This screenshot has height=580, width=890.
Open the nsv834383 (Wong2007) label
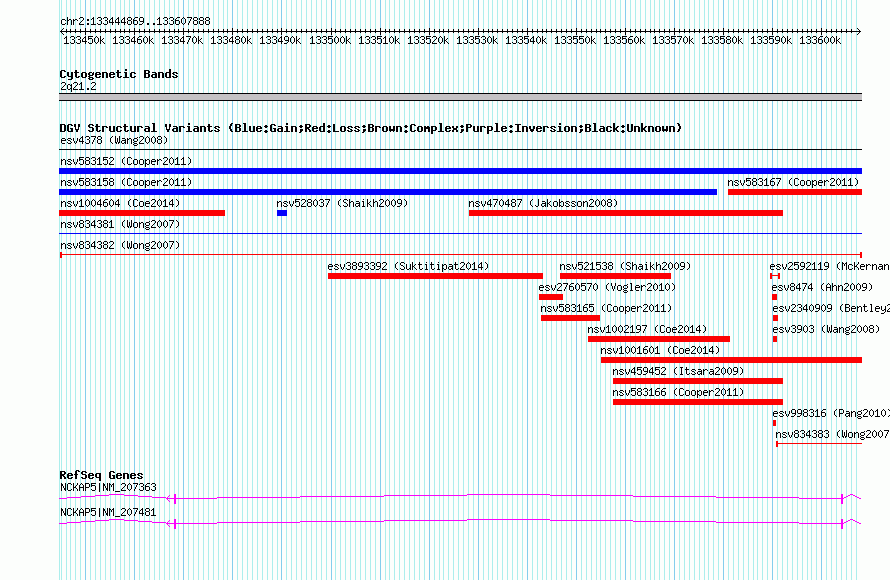833,434
